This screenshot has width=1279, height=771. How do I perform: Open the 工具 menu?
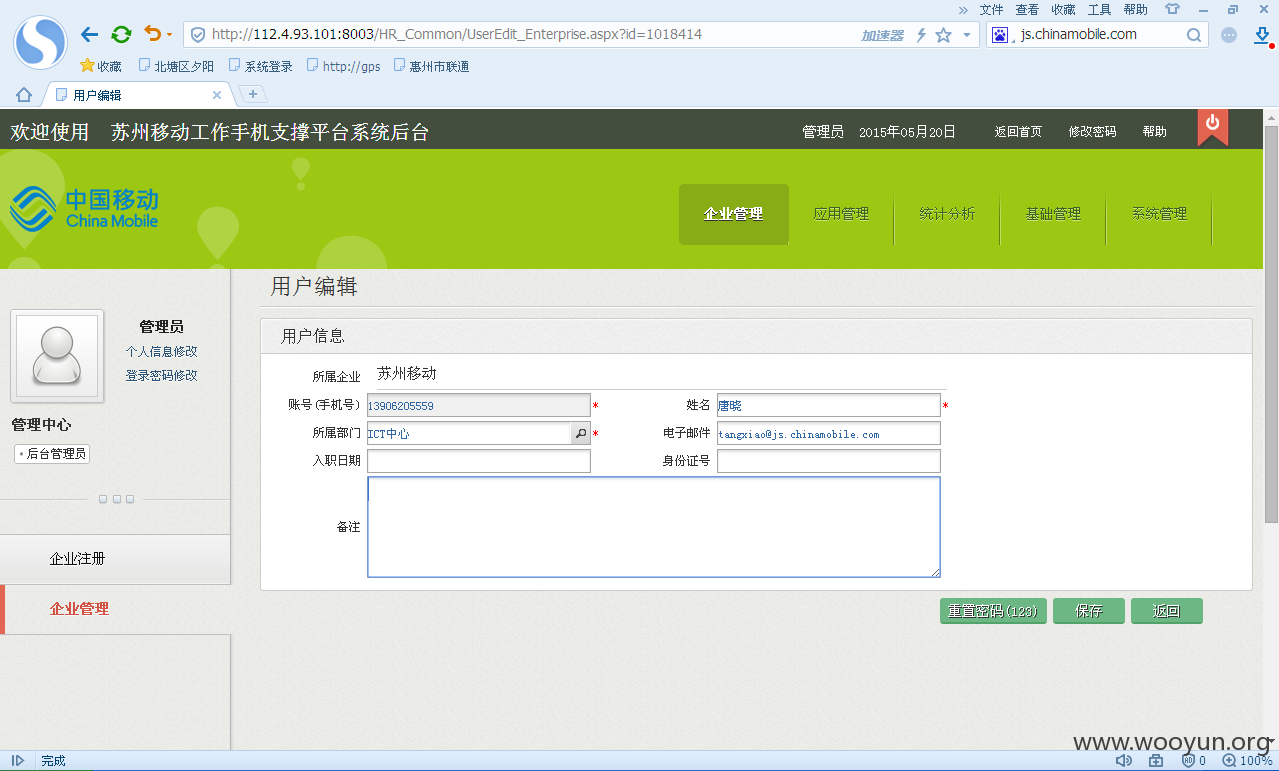click(x=1099, y=9)
